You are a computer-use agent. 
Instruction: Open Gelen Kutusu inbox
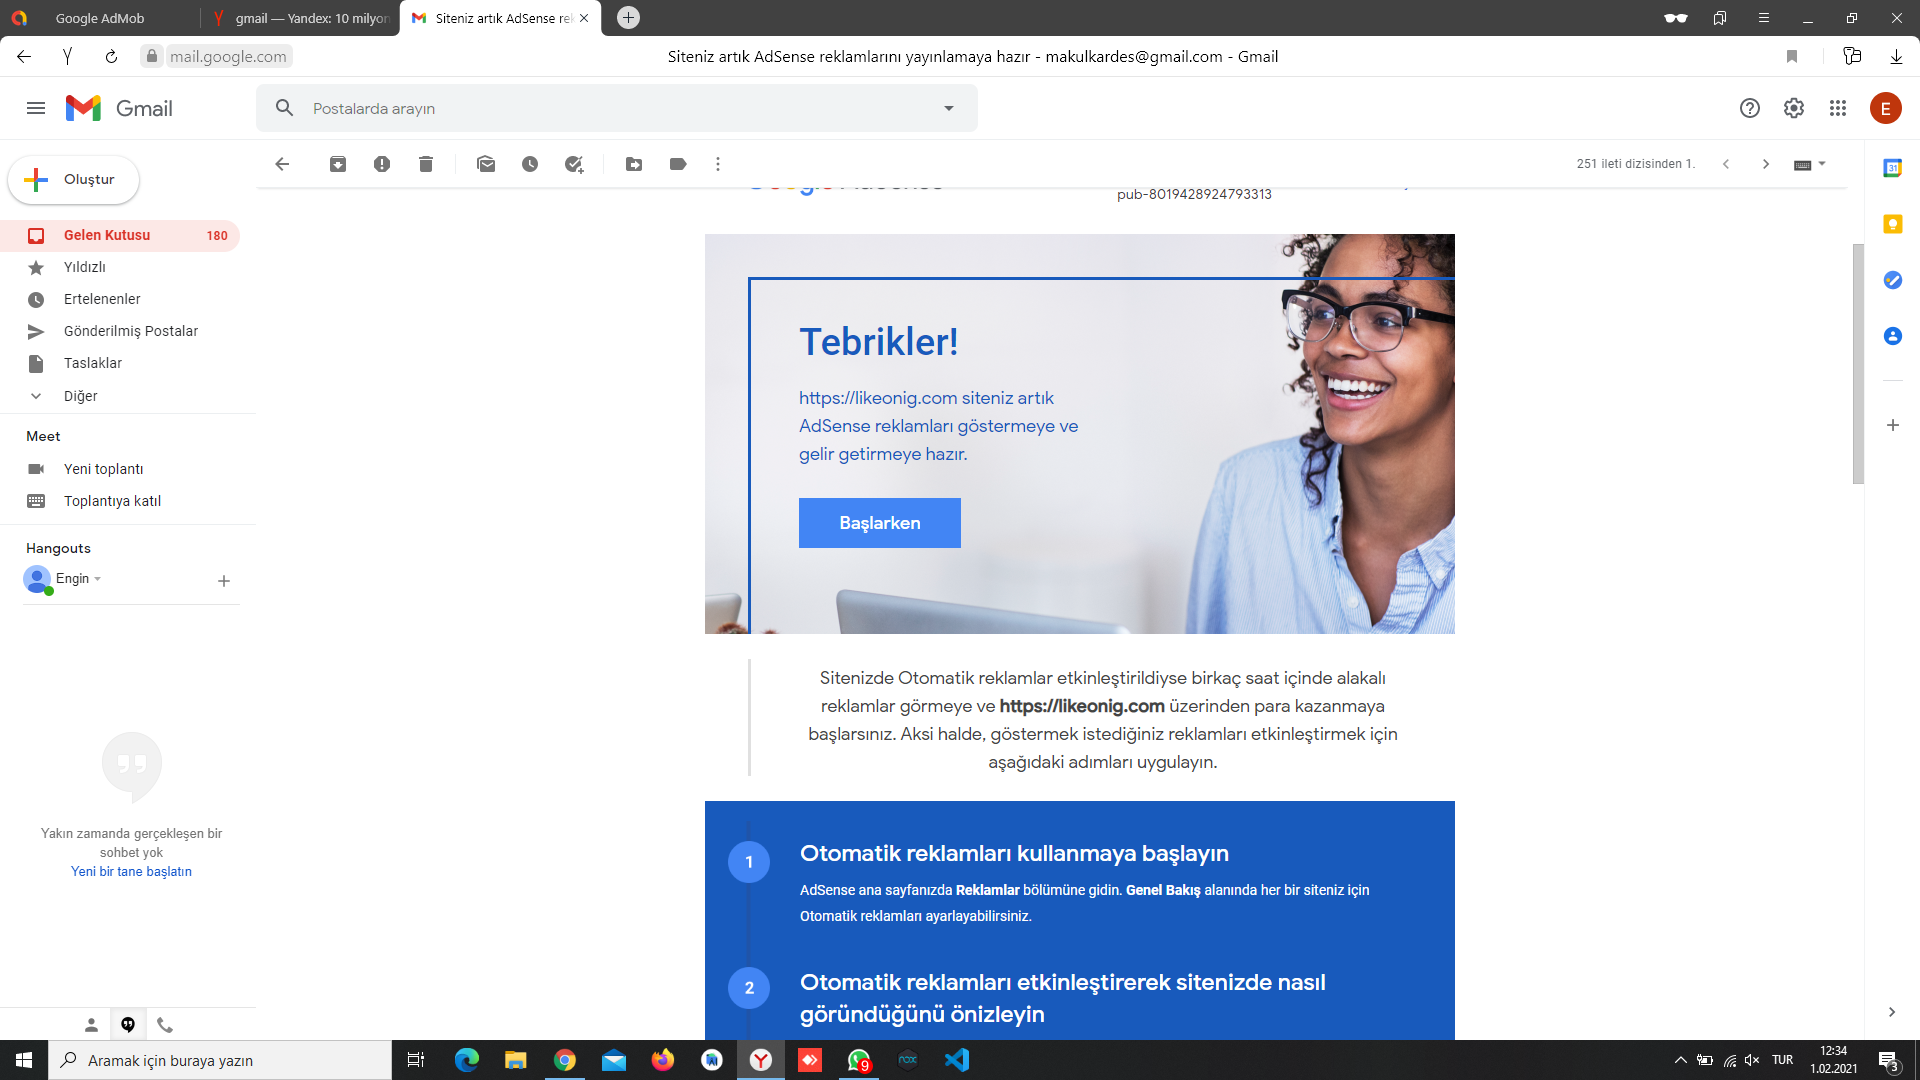[x=120, y=235]
